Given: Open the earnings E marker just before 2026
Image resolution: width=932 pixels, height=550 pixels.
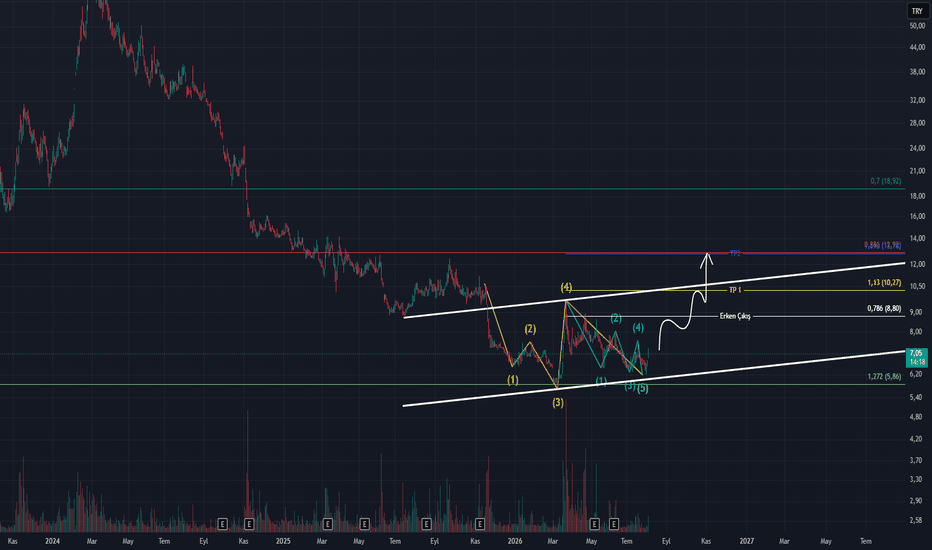Looking at the screenshot, I should [x=480, y=524].
